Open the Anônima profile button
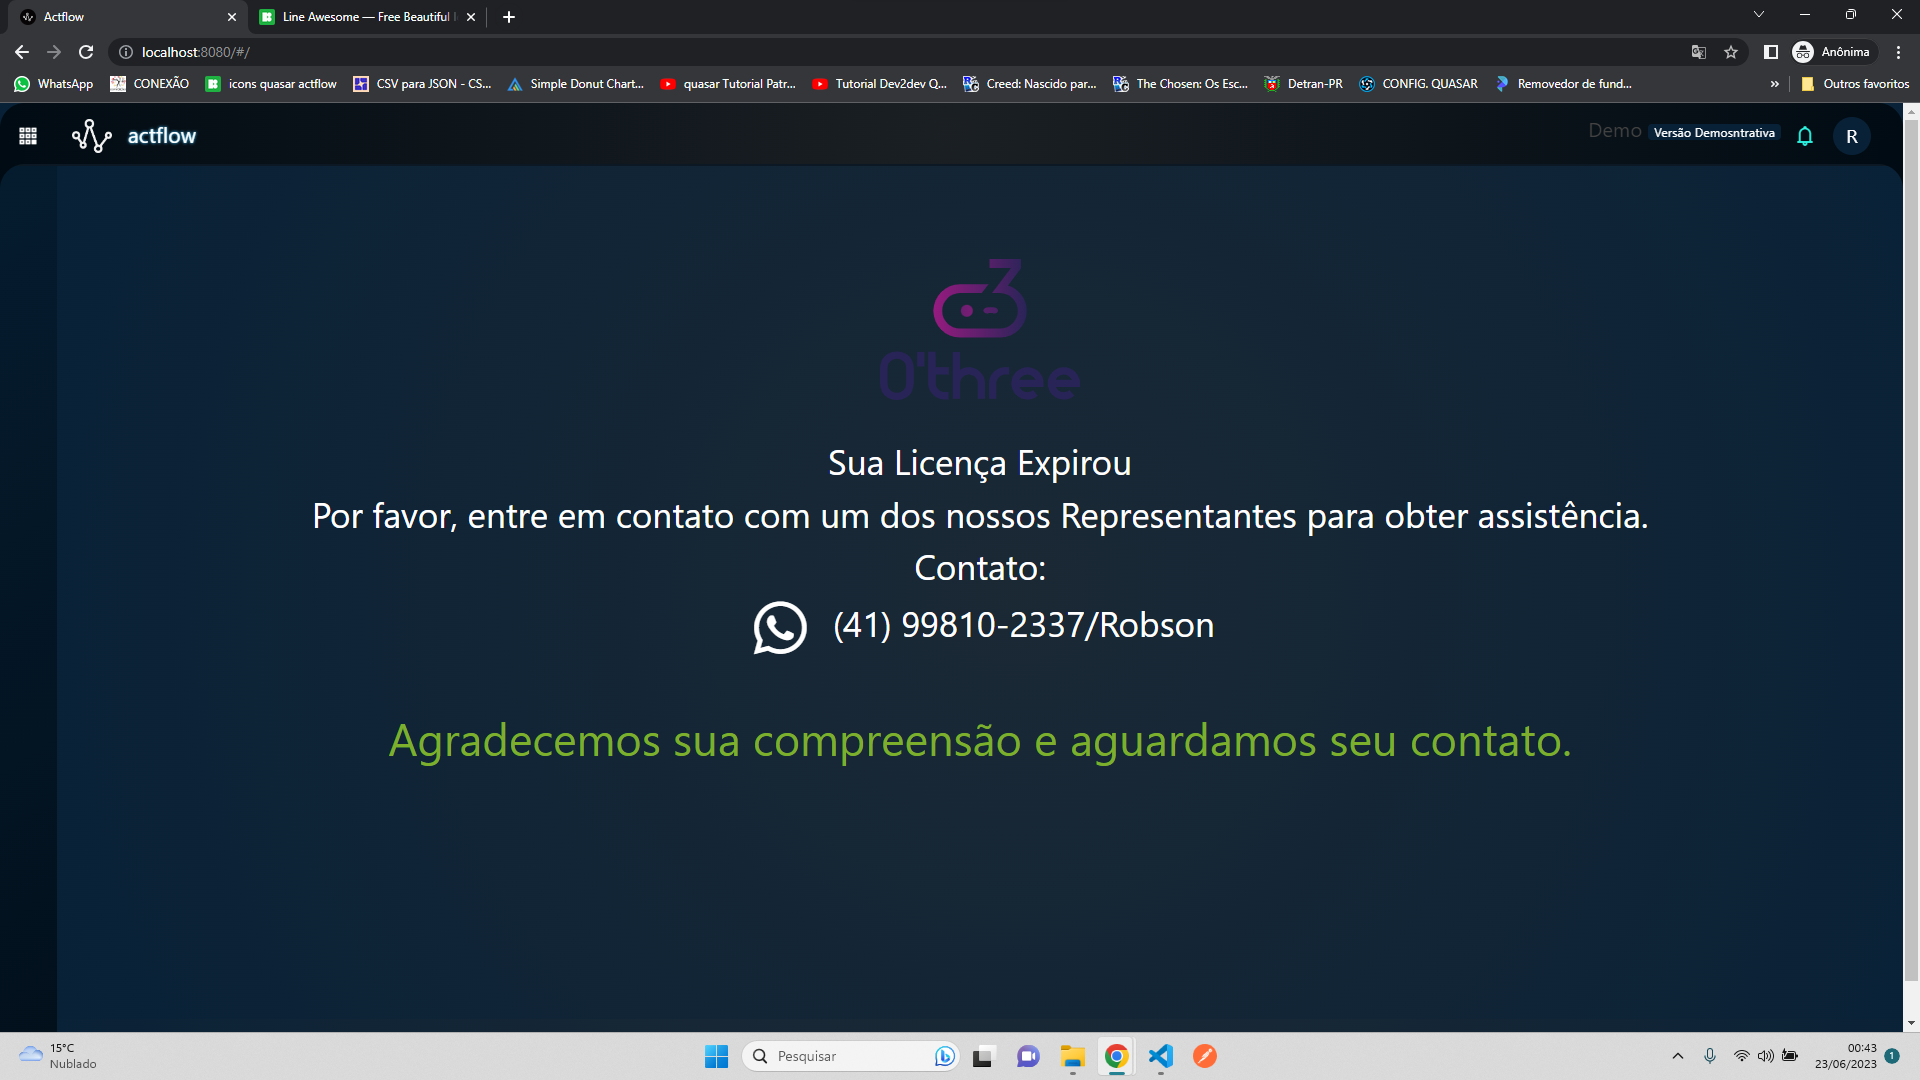This screenshot has height=1080, width=1920. click(1833, 52)
